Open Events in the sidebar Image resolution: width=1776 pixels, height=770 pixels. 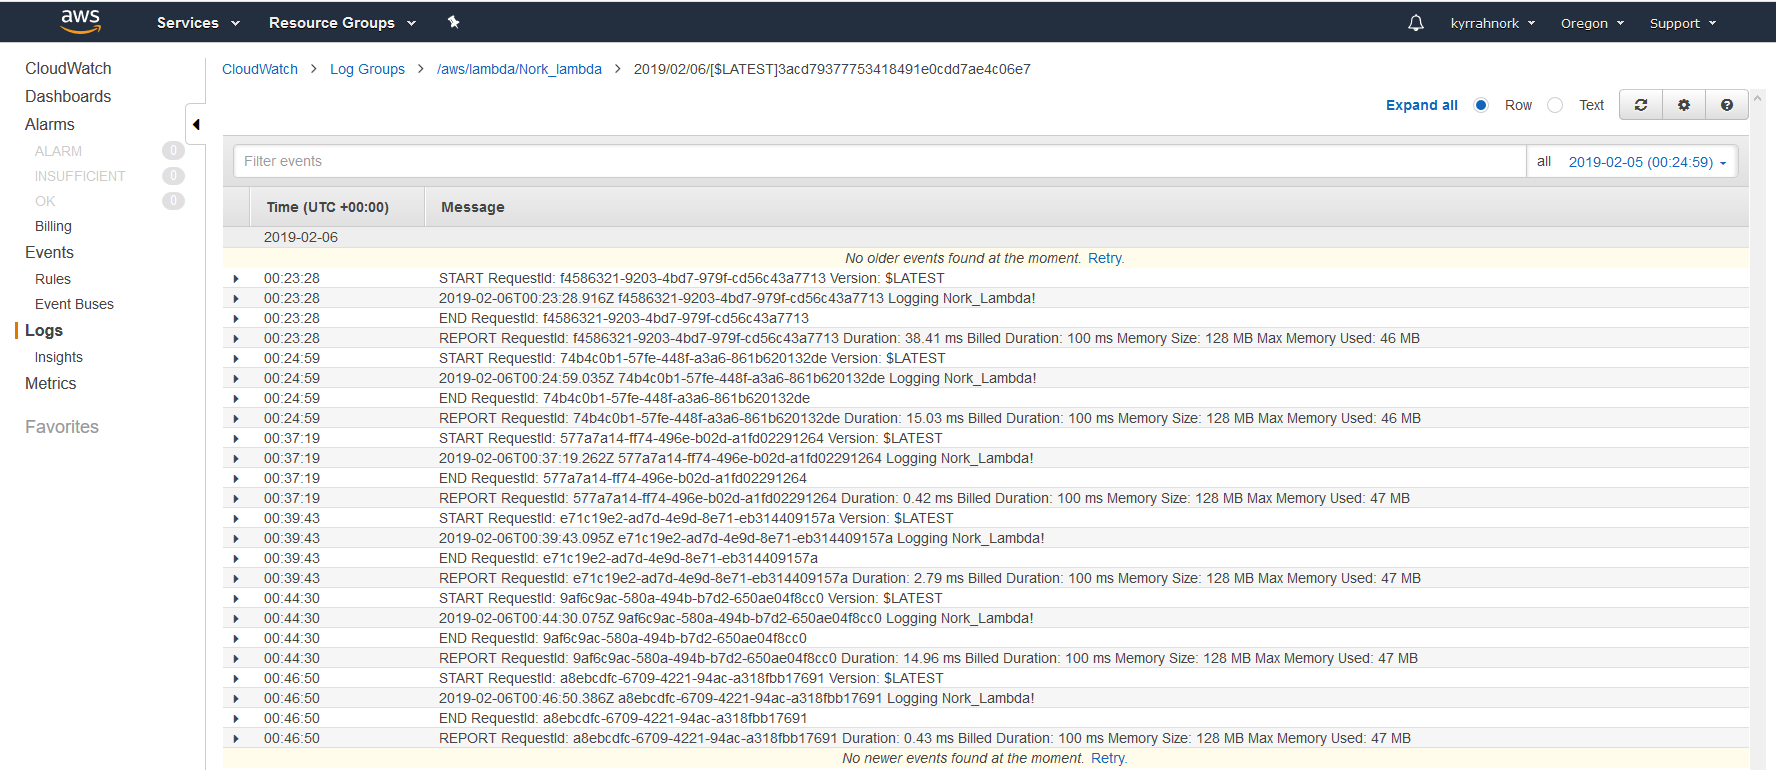coord(49,252)
